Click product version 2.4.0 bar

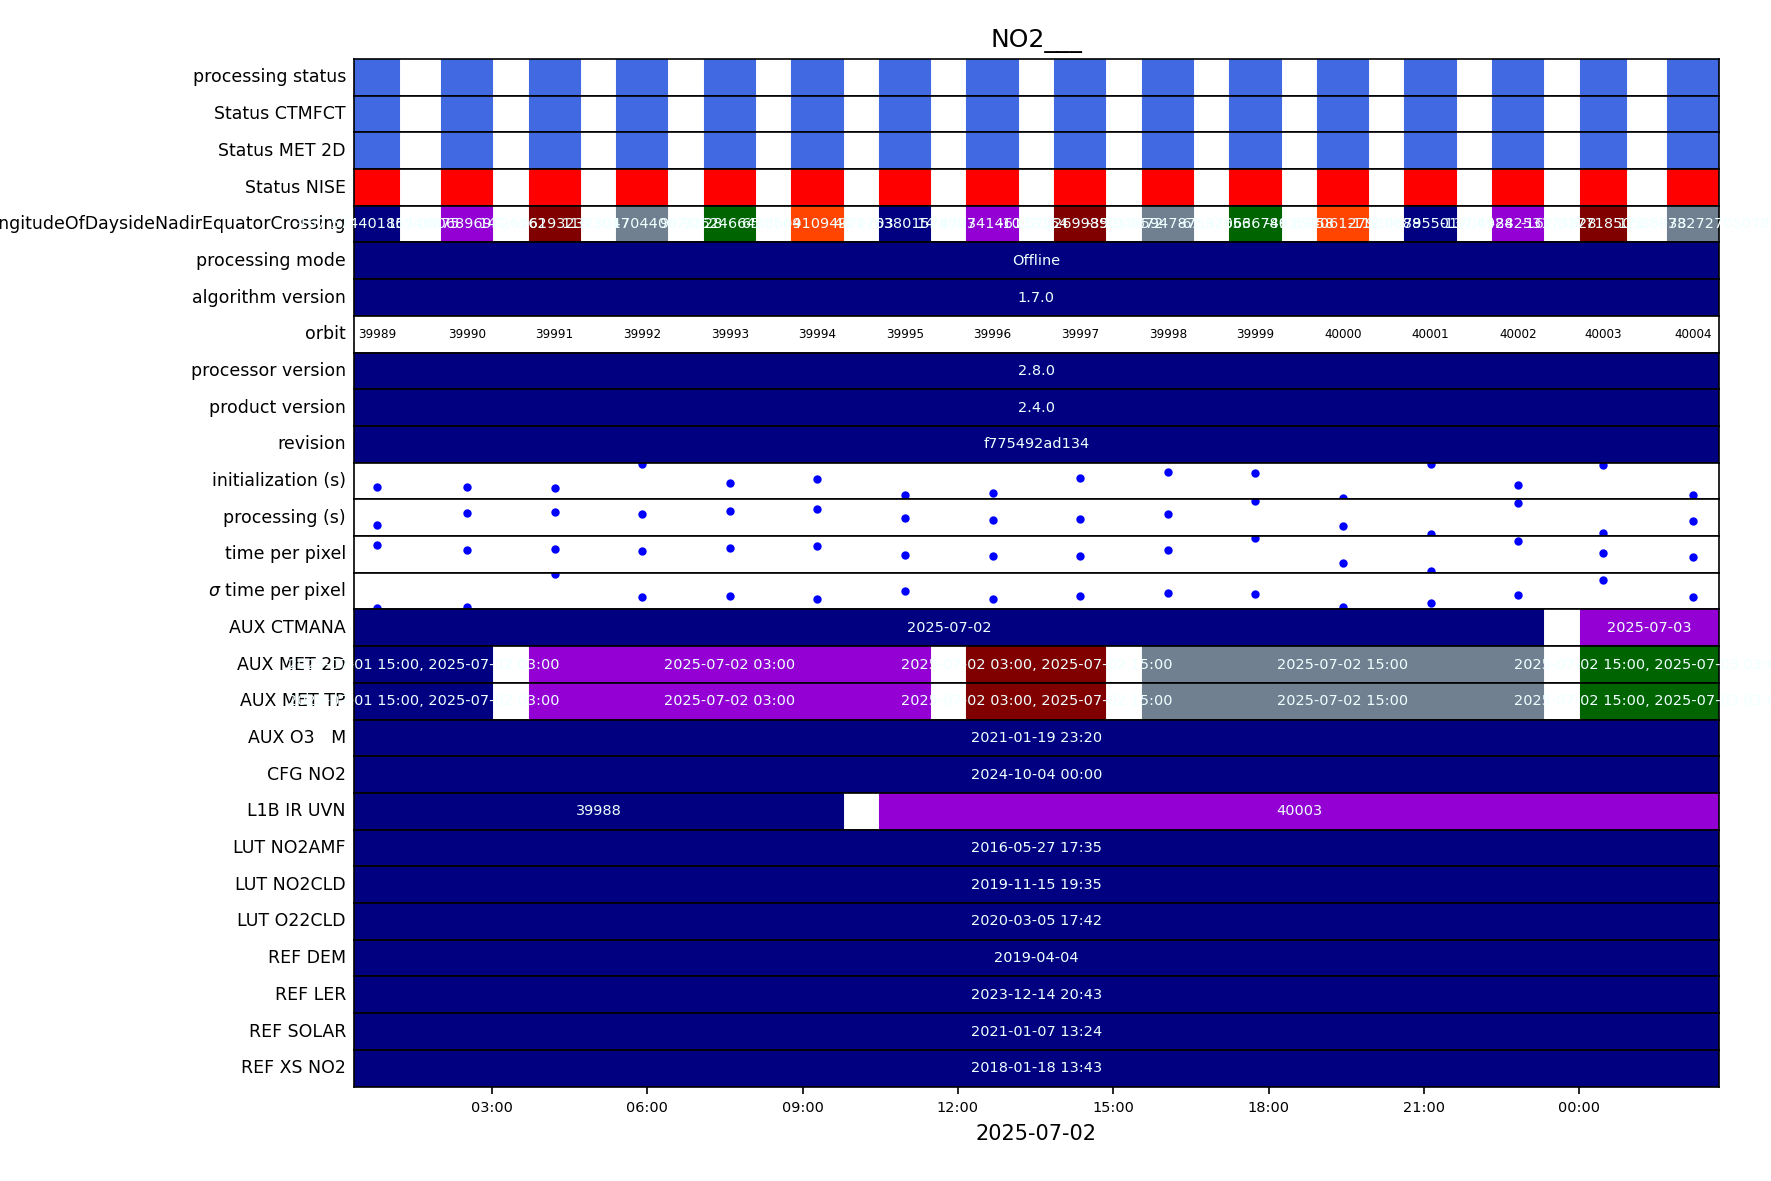1035,408
